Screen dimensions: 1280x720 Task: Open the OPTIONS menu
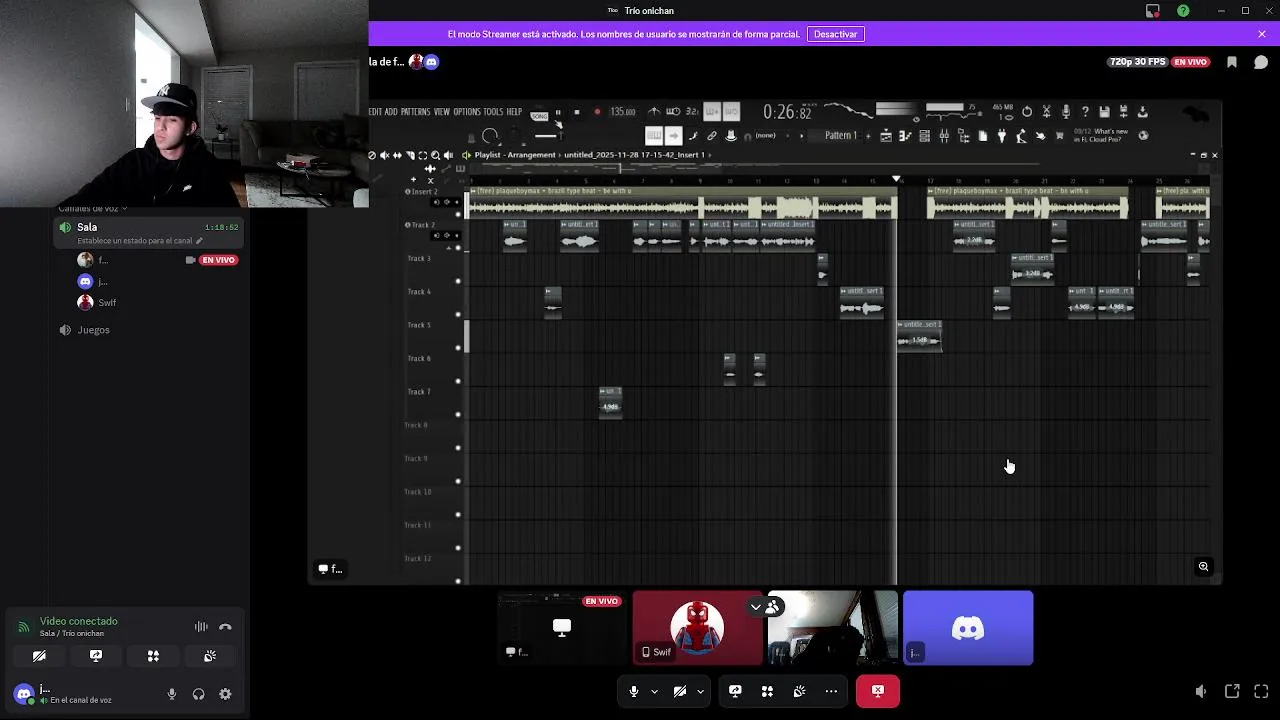point(467,112)
